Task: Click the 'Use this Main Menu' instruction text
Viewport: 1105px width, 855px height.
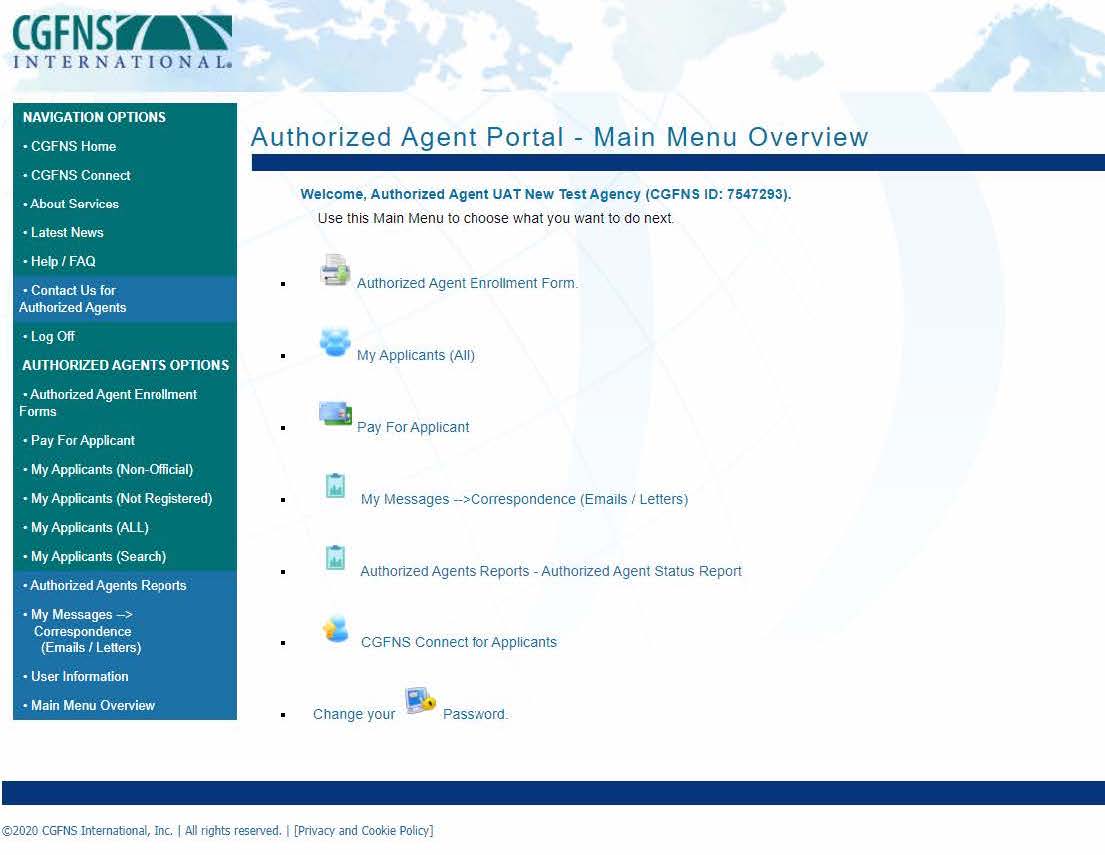Action: (495, 218)
